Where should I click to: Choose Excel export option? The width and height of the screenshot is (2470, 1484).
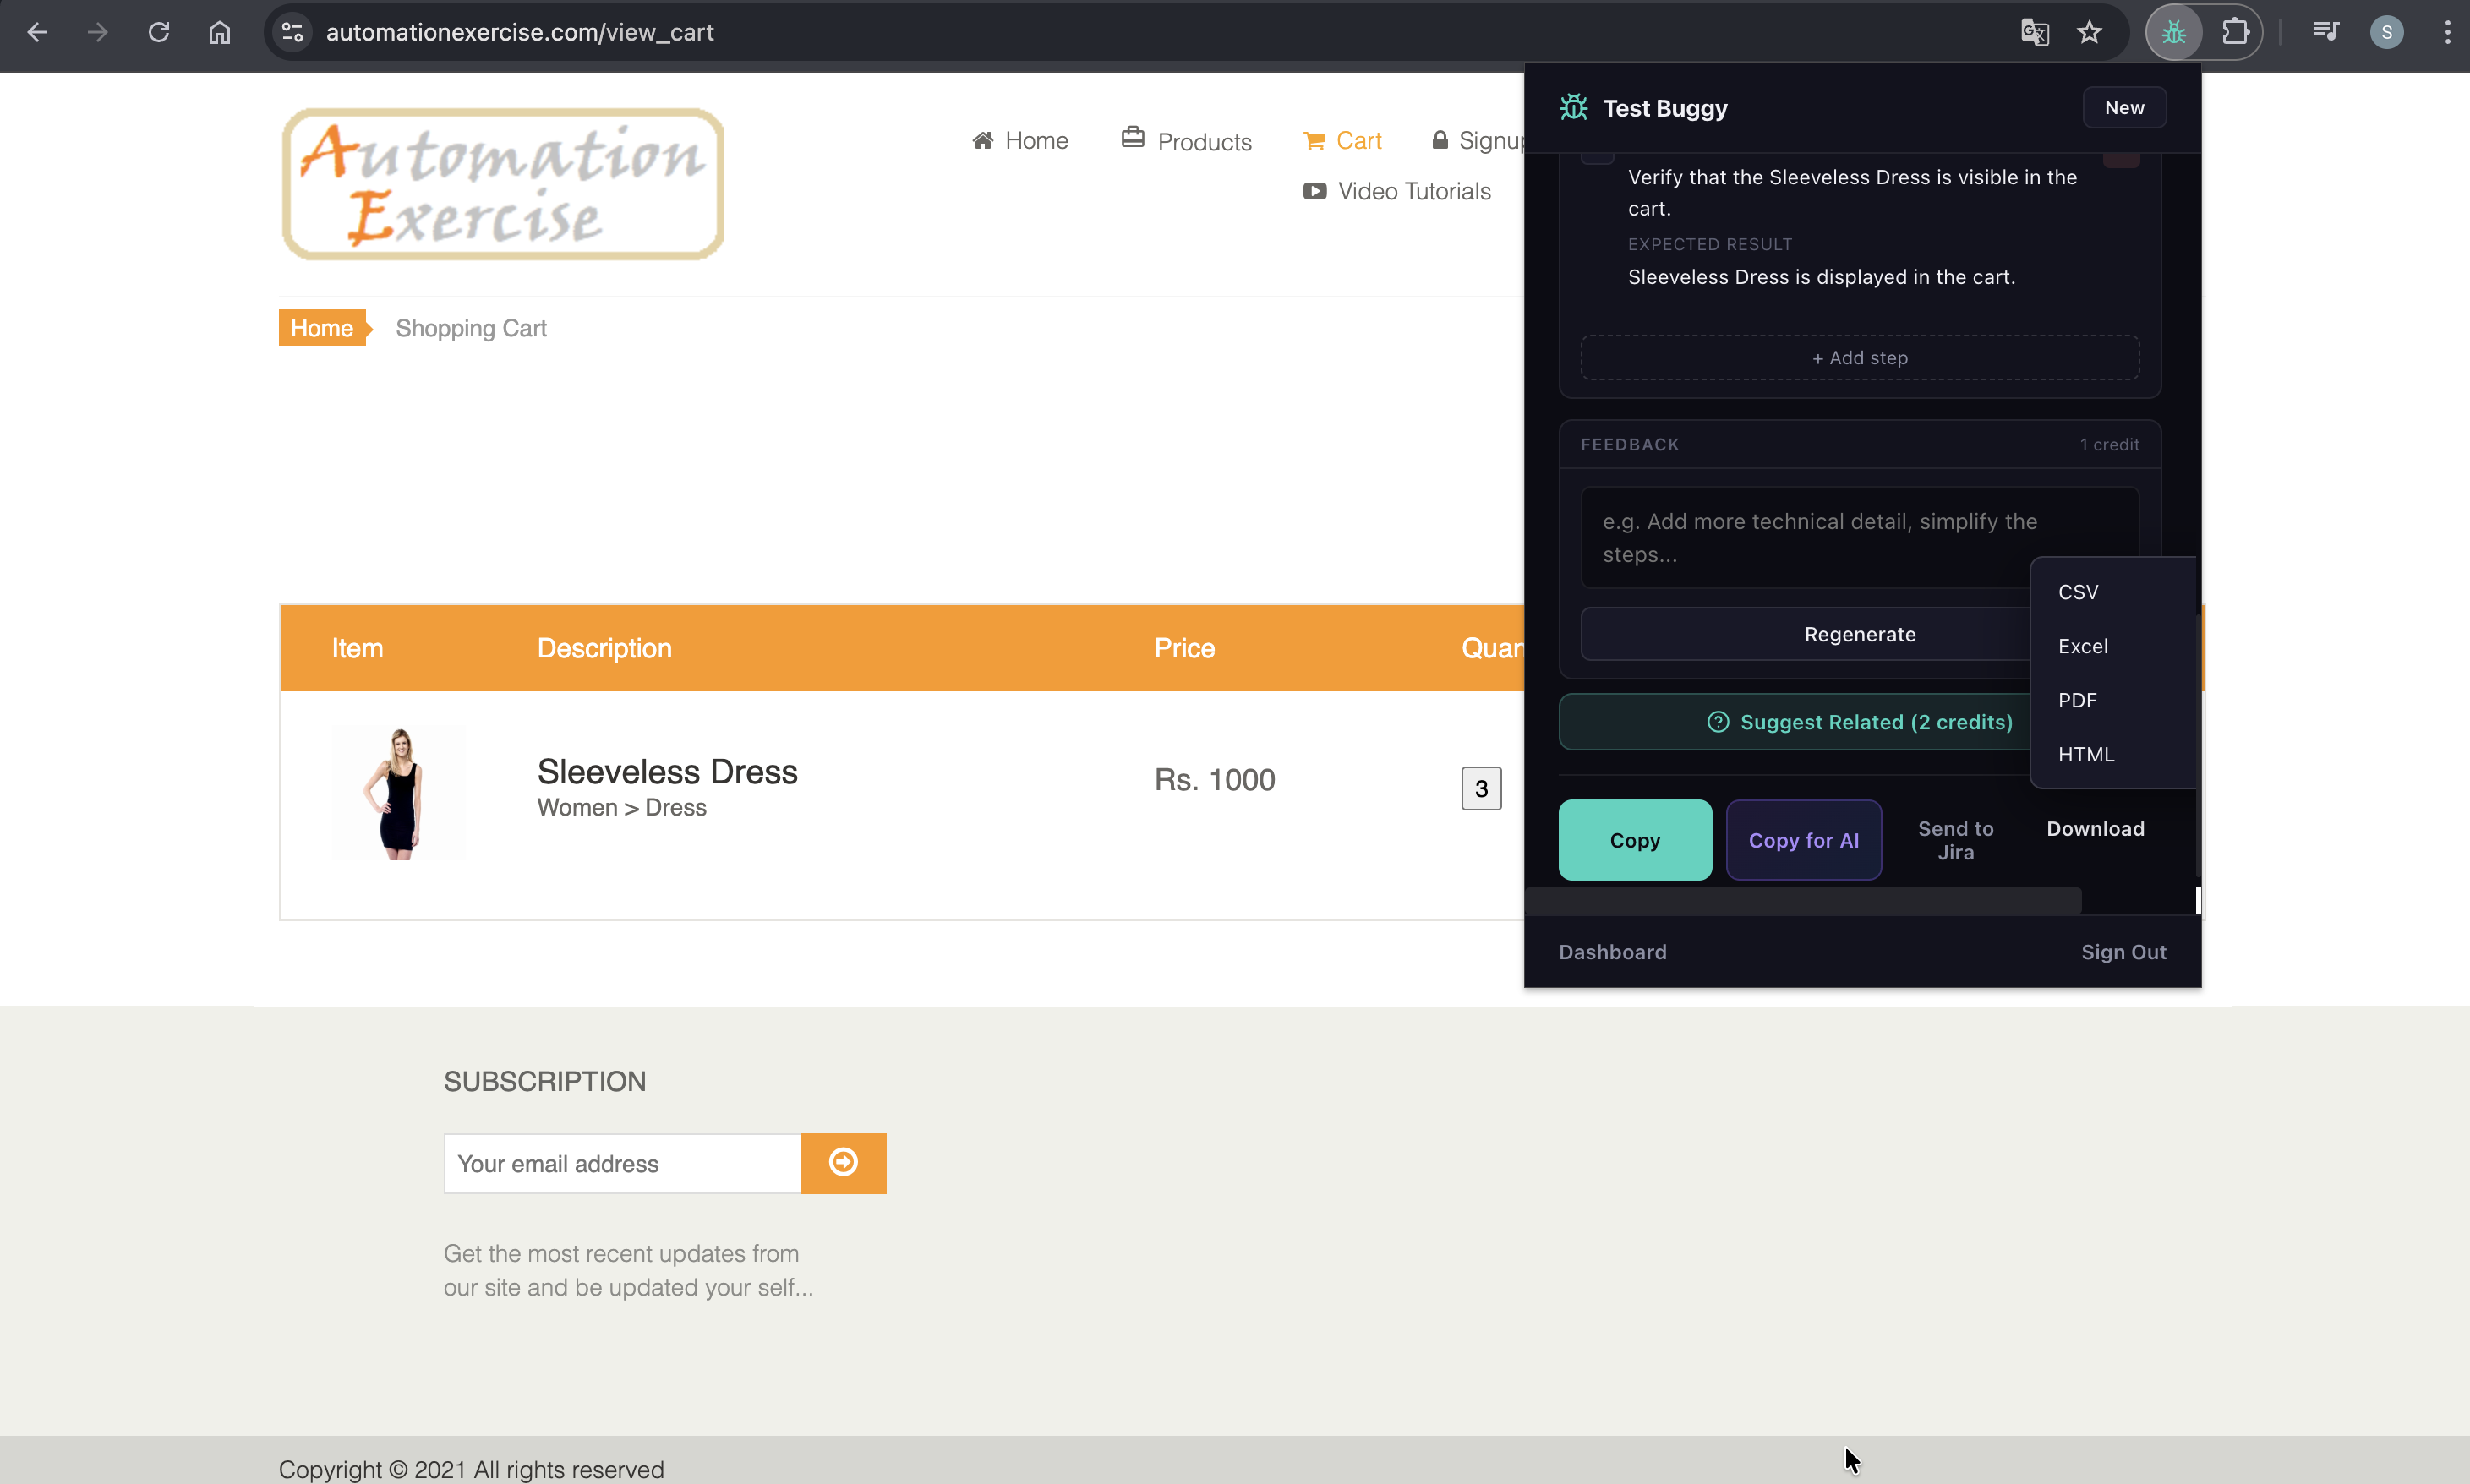coord(2083,646)
